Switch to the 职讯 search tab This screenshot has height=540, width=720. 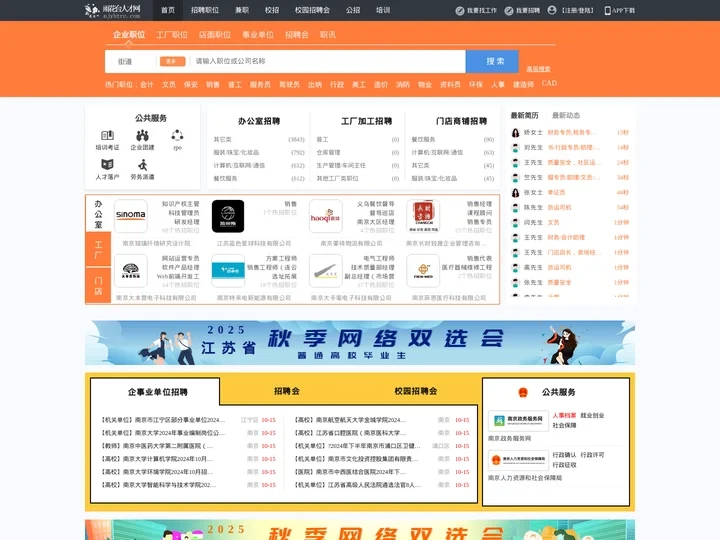point(328,34)
